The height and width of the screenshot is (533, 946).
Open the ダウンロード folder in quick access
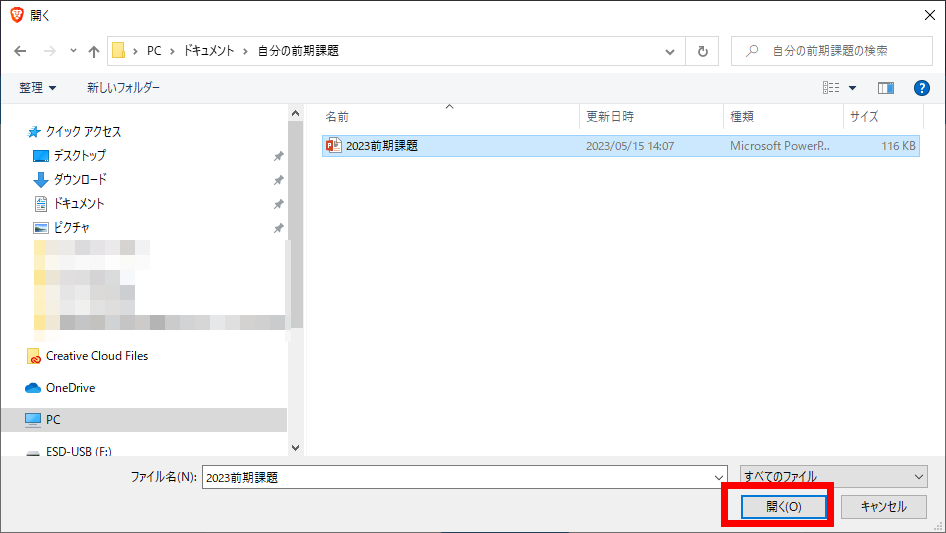80,179
